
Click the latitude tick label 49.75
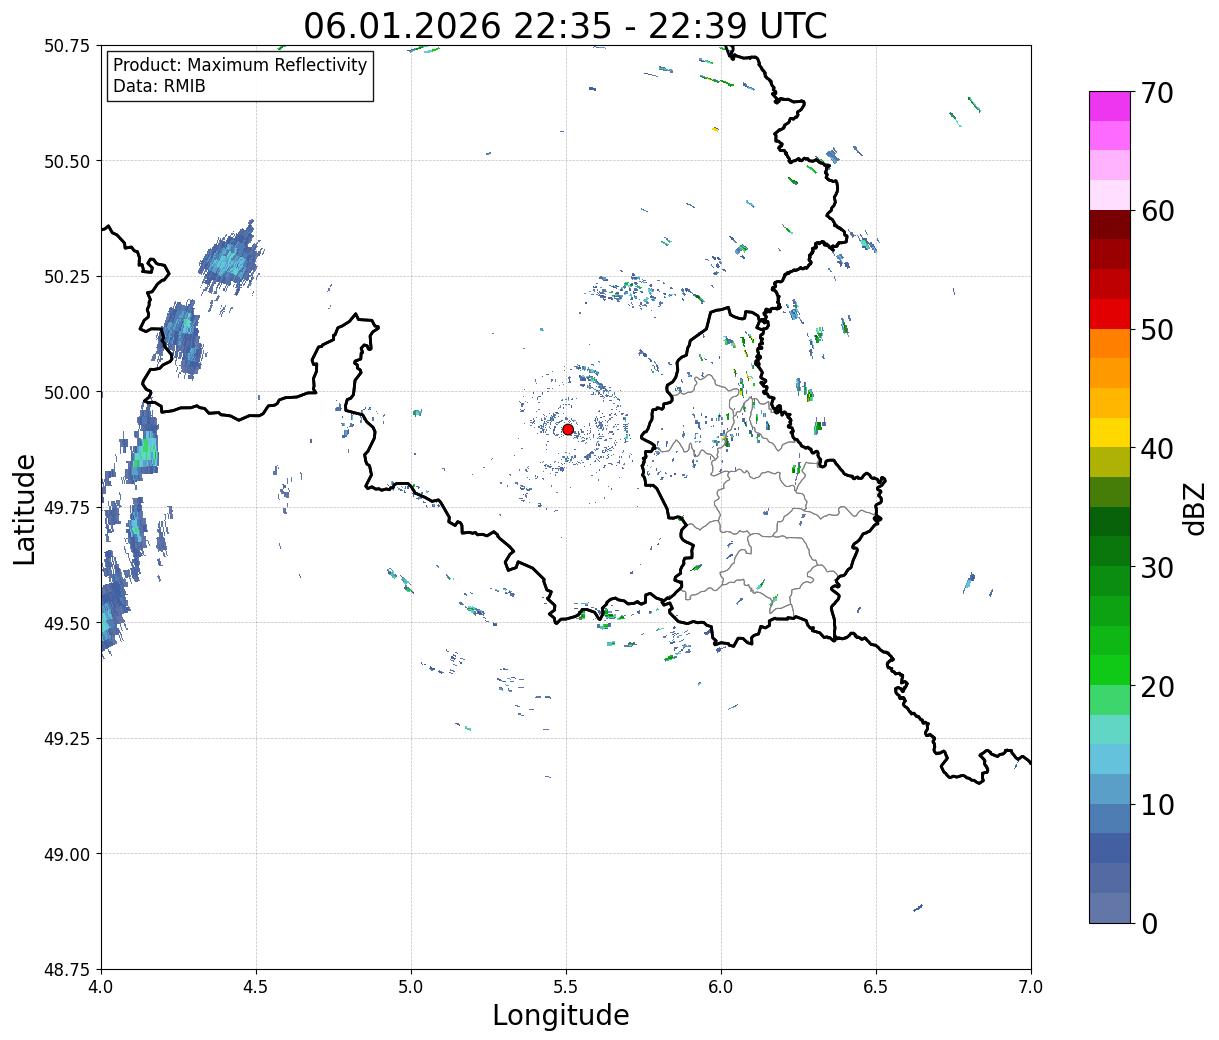click(x=66, y=508)
